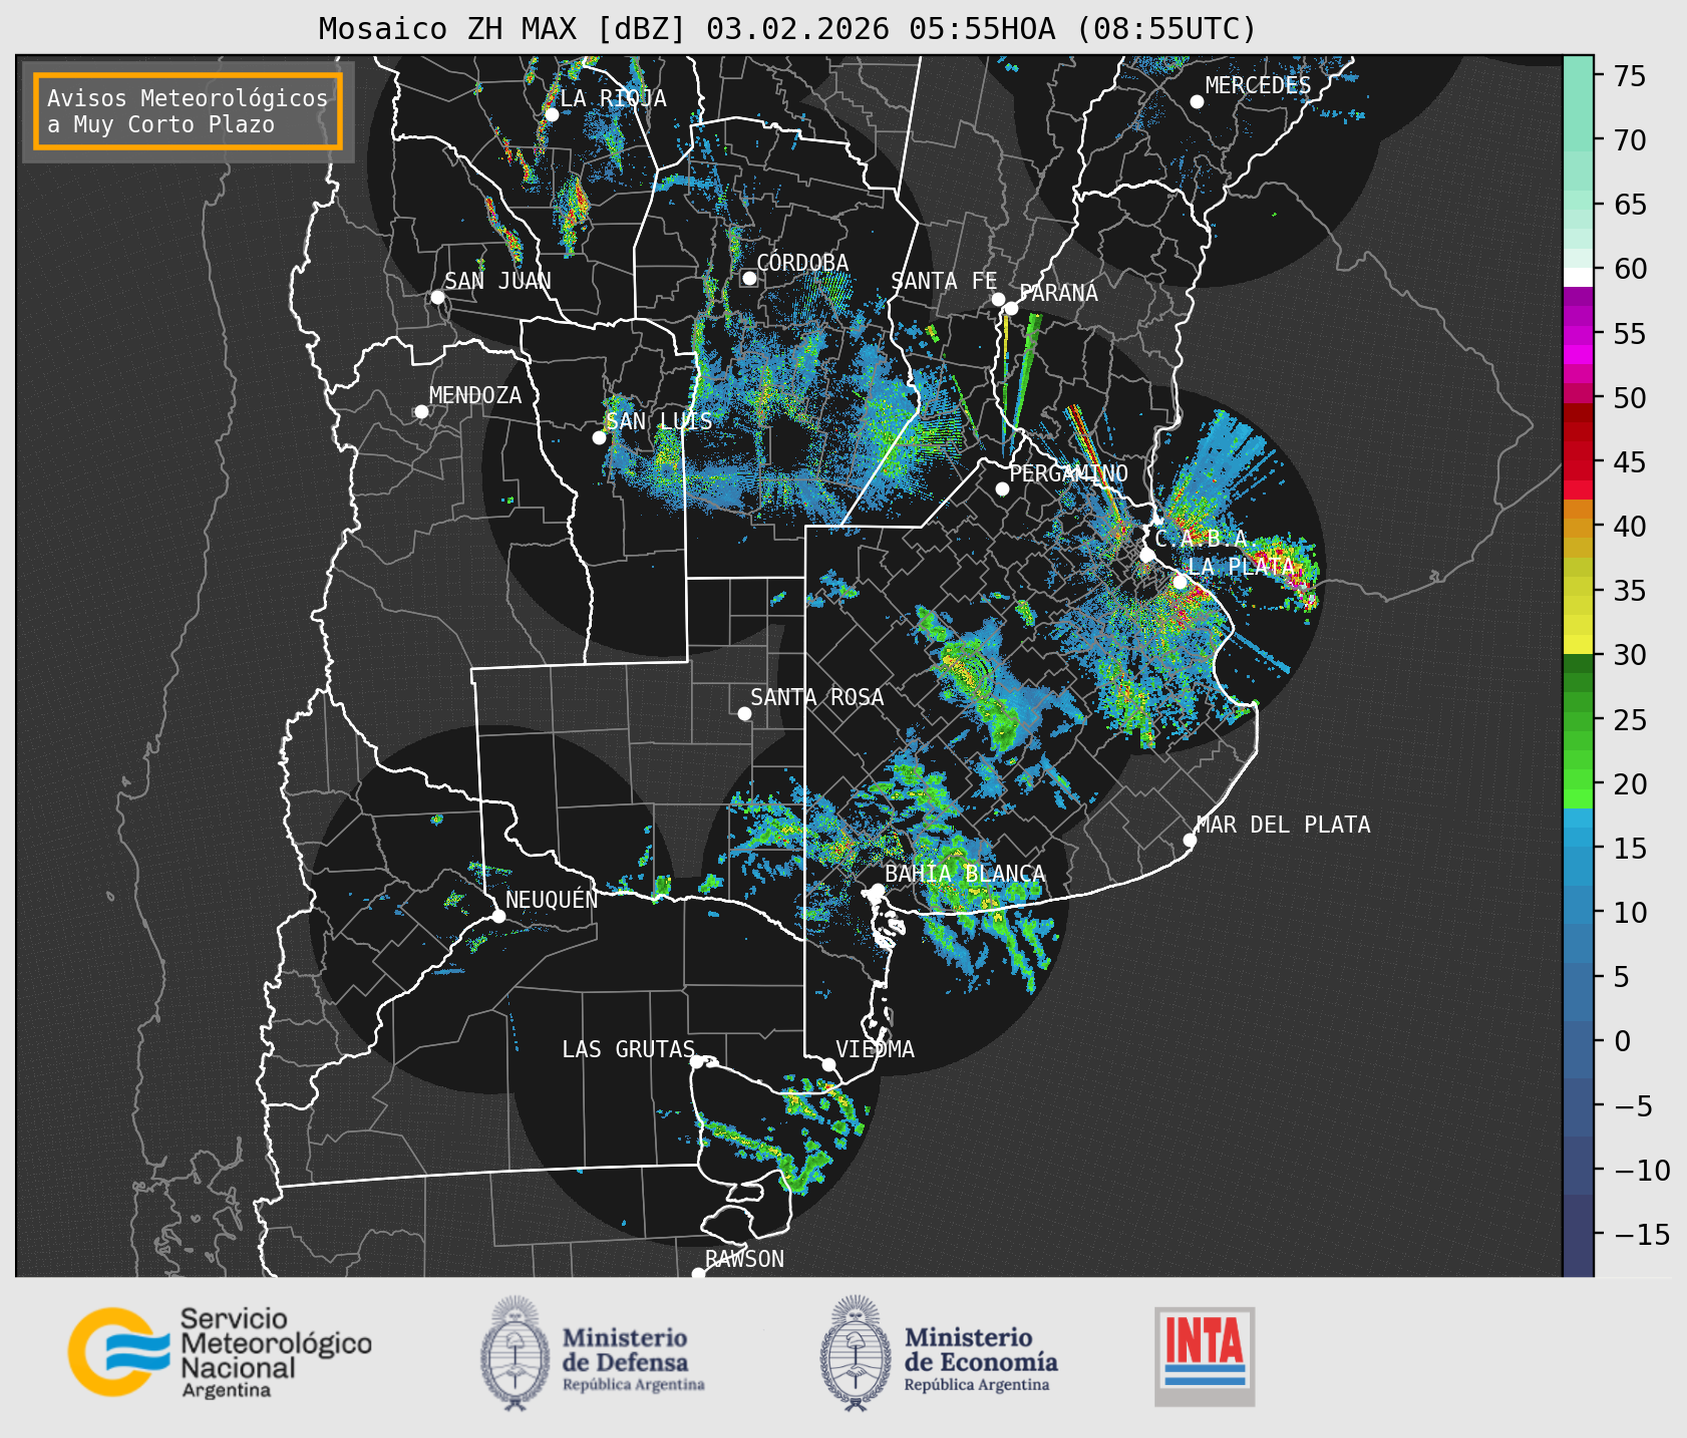Image resolution: width=1687 pixels, height=1438 pixels.
Task: Click the Servicio Meteorológico Nacional logo
Action: coord(220,1352)
